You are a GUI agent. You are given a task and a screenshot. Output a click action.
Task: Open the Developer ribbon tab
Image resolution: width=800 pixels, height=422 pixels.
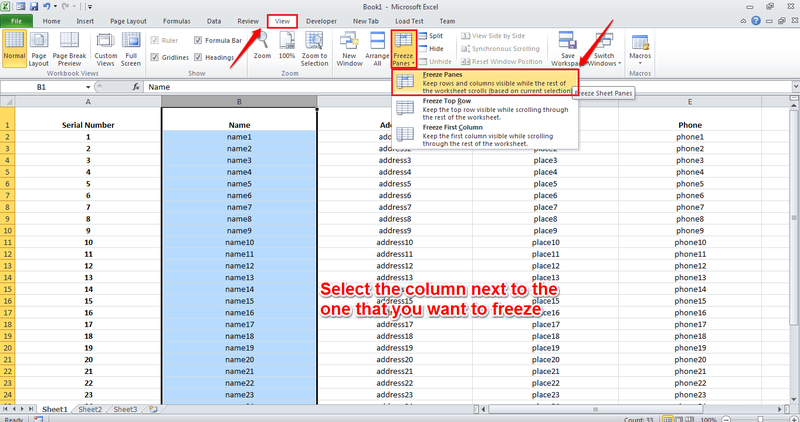pyautogui.click(x=321, y=21)
